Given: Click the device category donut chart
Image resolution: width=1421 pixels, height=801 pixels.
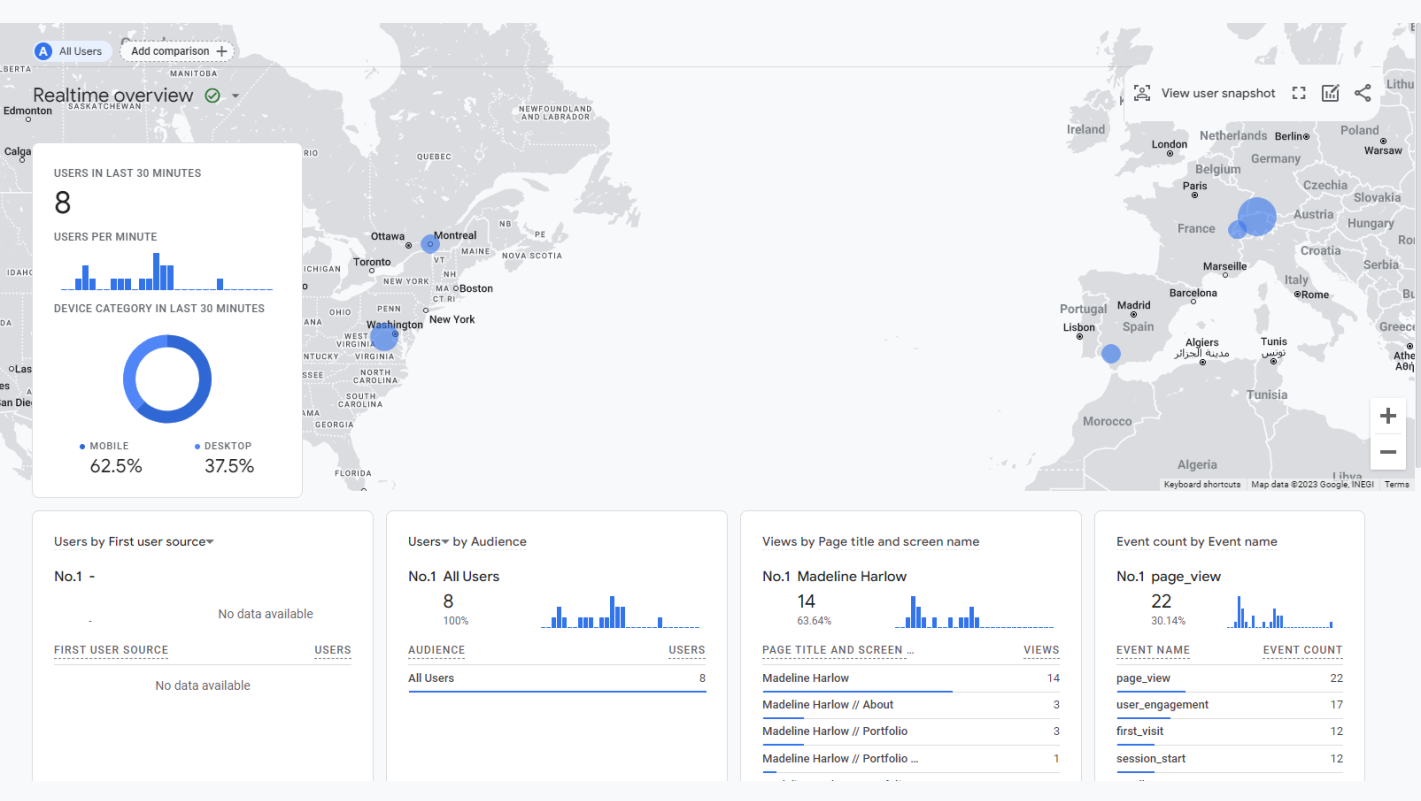Looking at the screenshot, I should point(167,379).
